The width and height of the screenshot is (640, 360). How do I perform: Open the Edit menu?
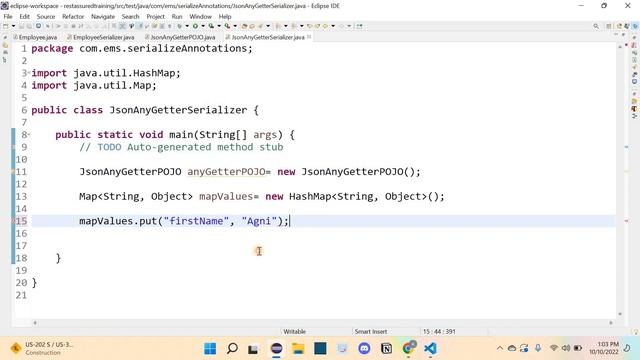[24, 16]
